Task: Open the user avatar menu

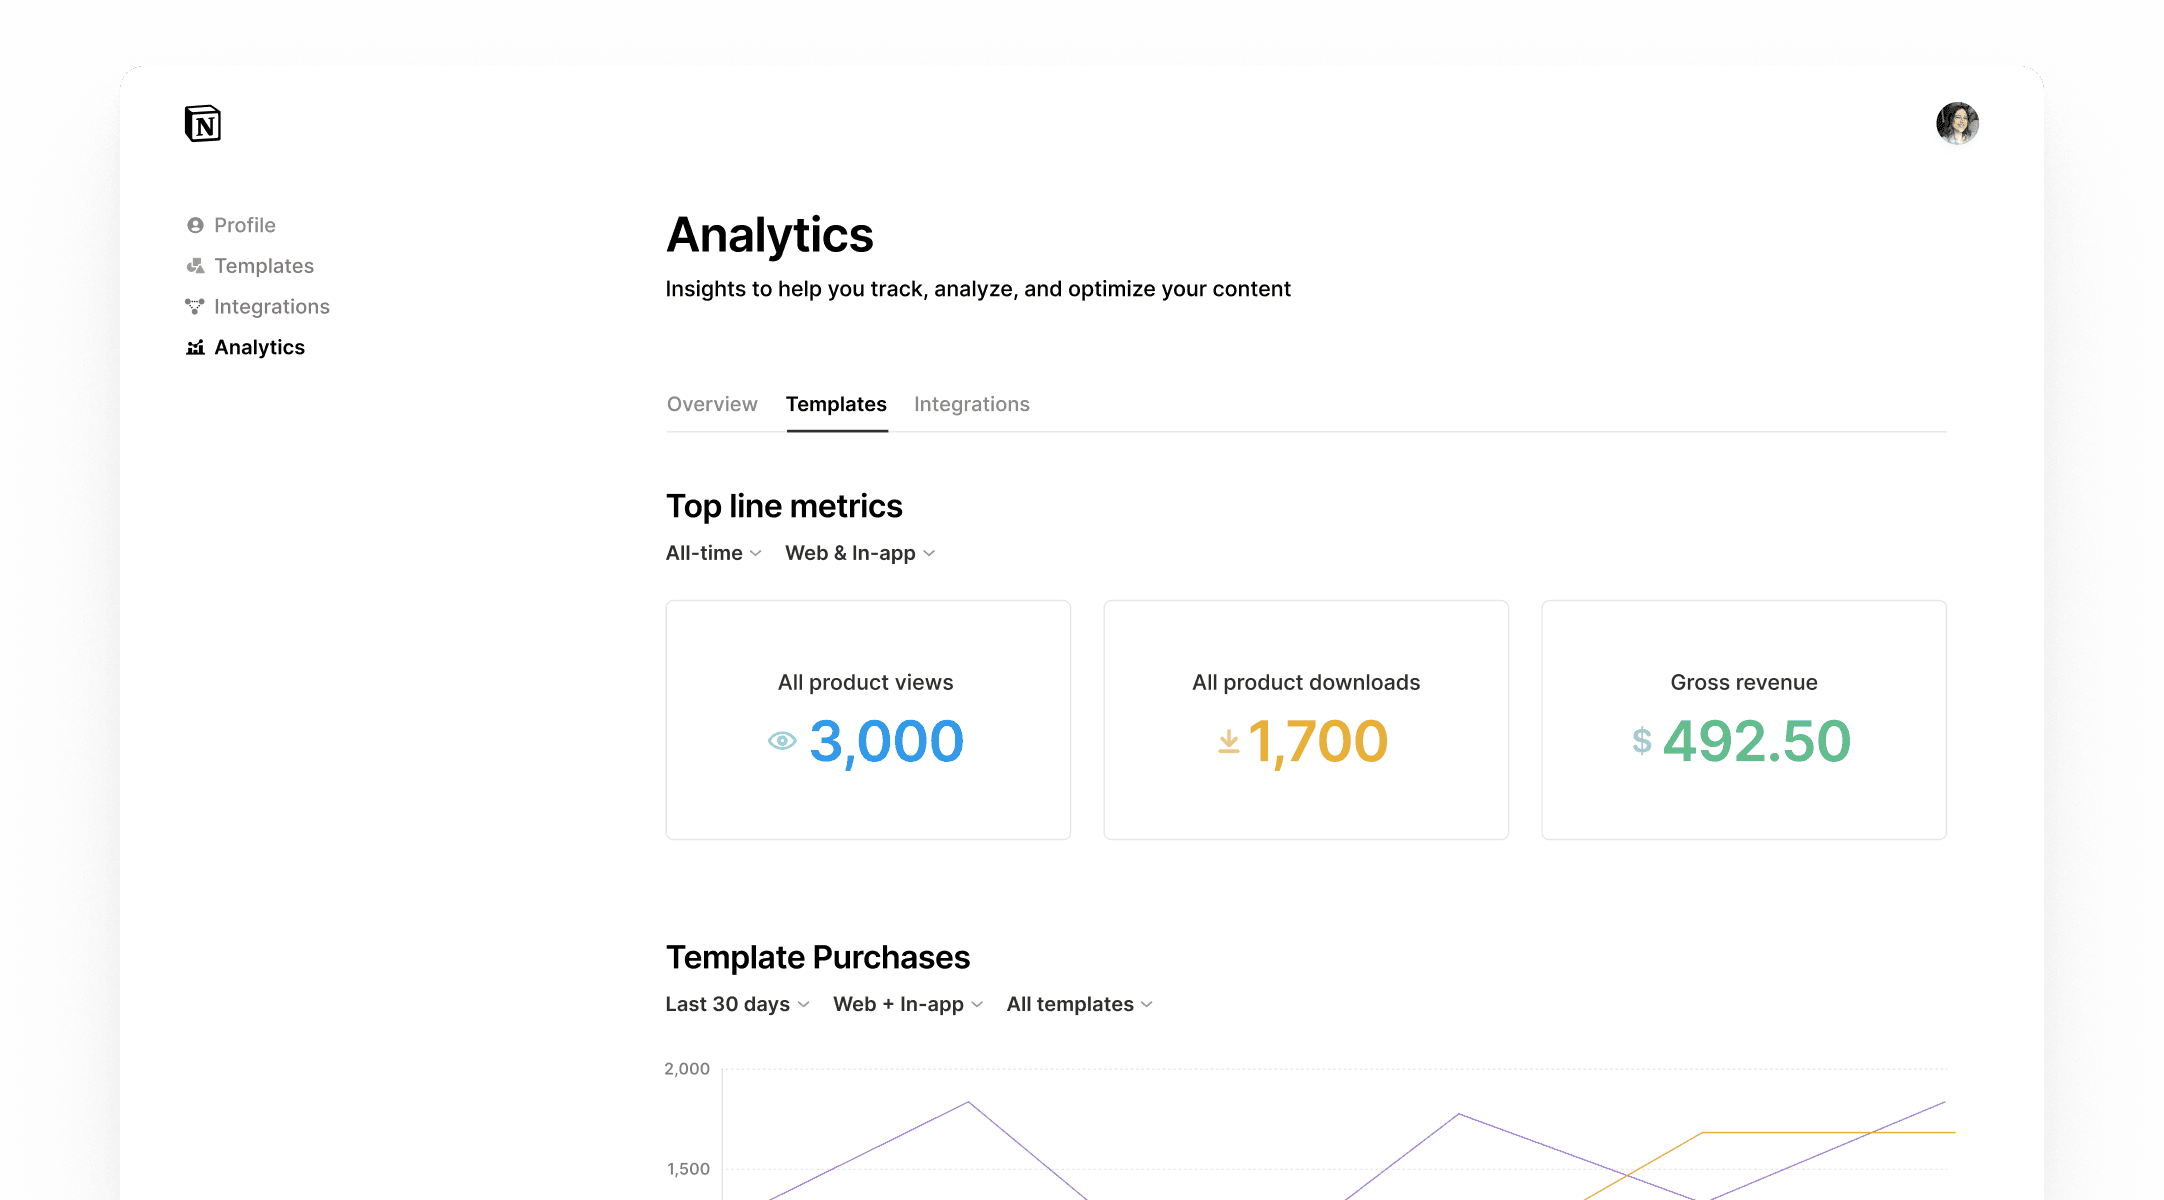Action: (x=1957, y=124)
